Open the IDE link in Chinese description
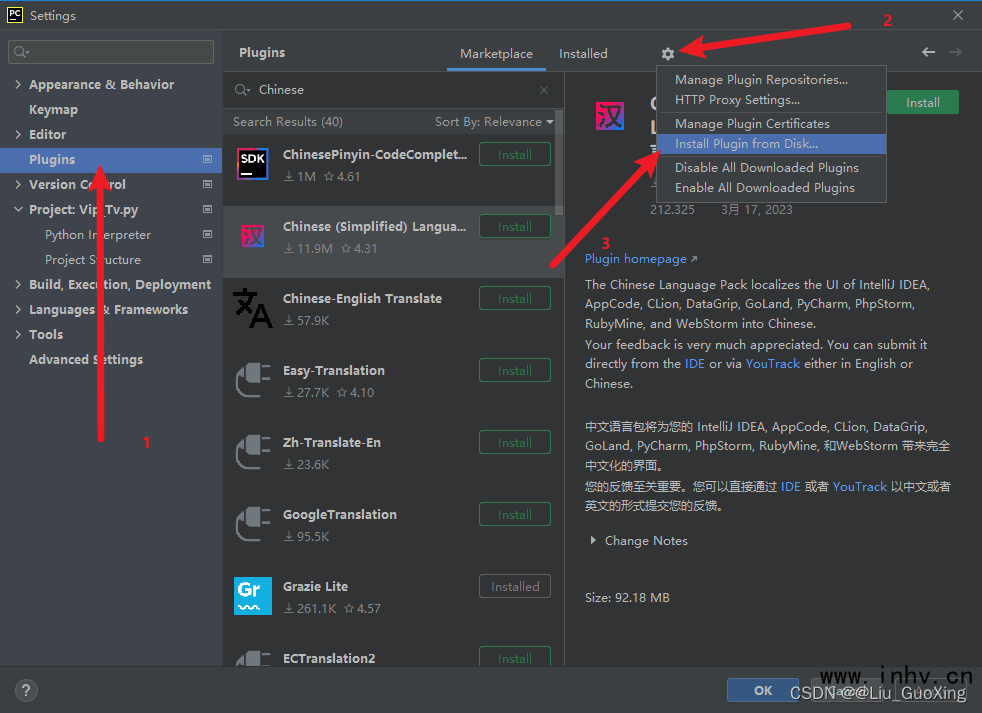Screen dimensions: 982x713 [x=790, y=487]
